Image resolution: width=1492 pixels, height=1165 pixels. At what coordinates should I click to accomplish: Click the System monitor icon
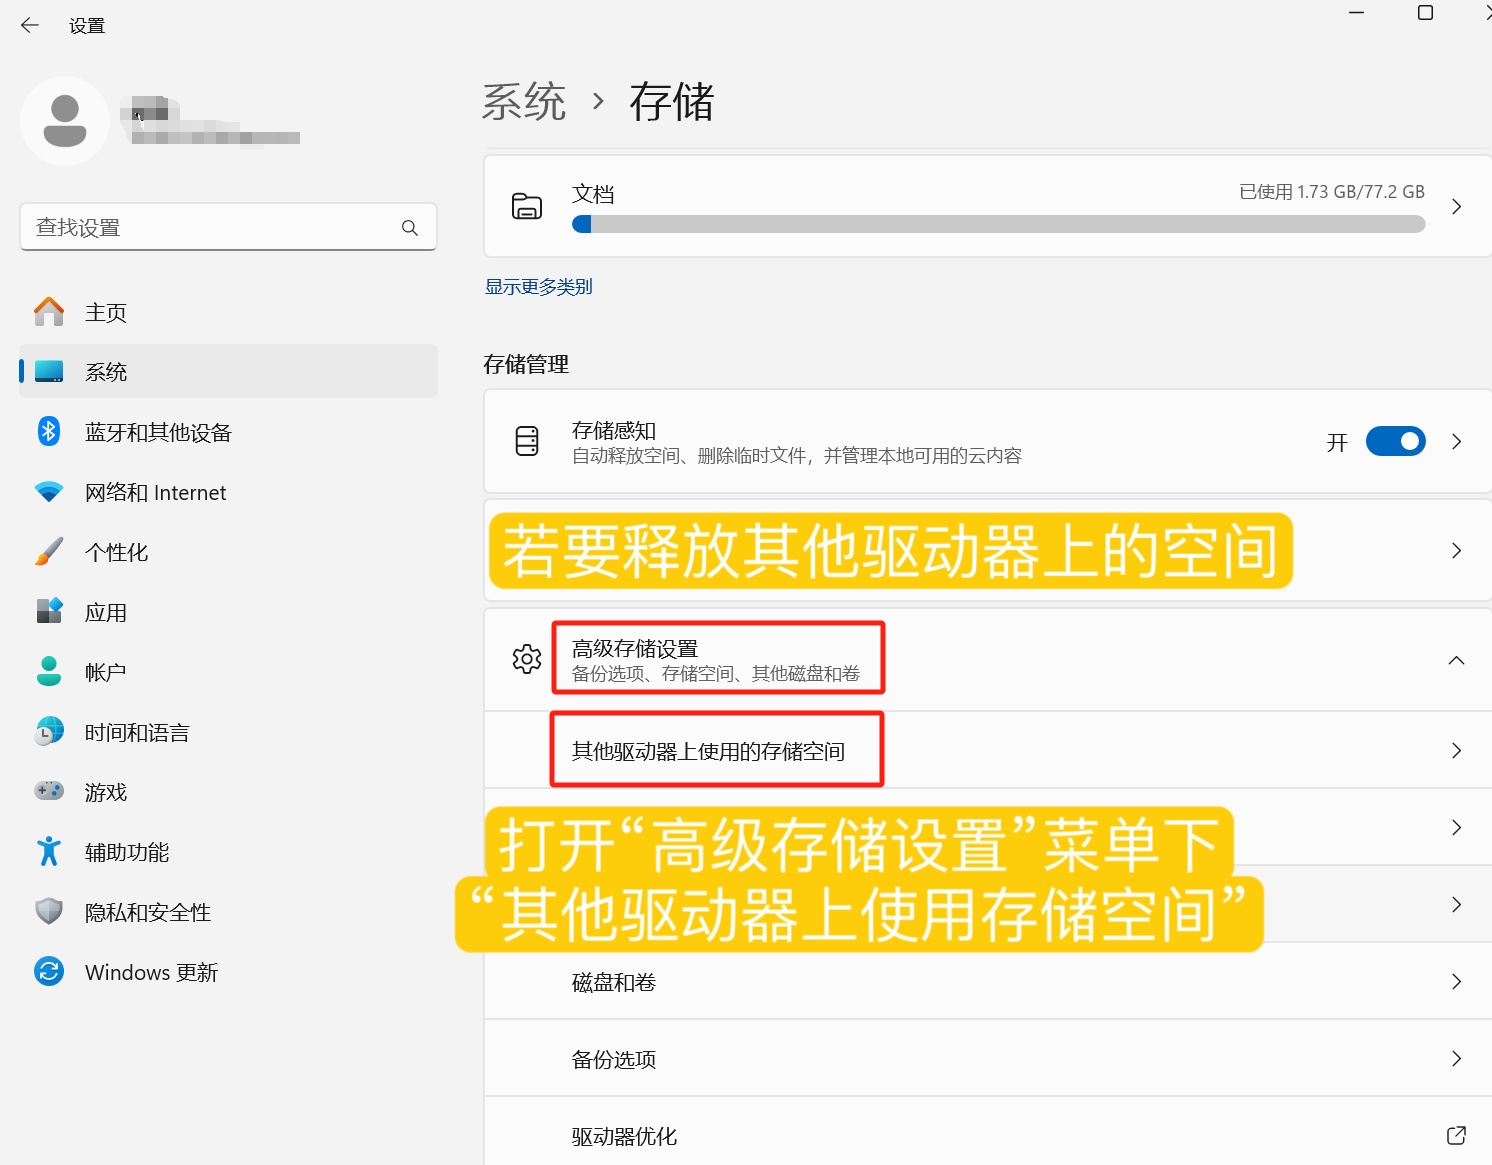coord(49,372)
